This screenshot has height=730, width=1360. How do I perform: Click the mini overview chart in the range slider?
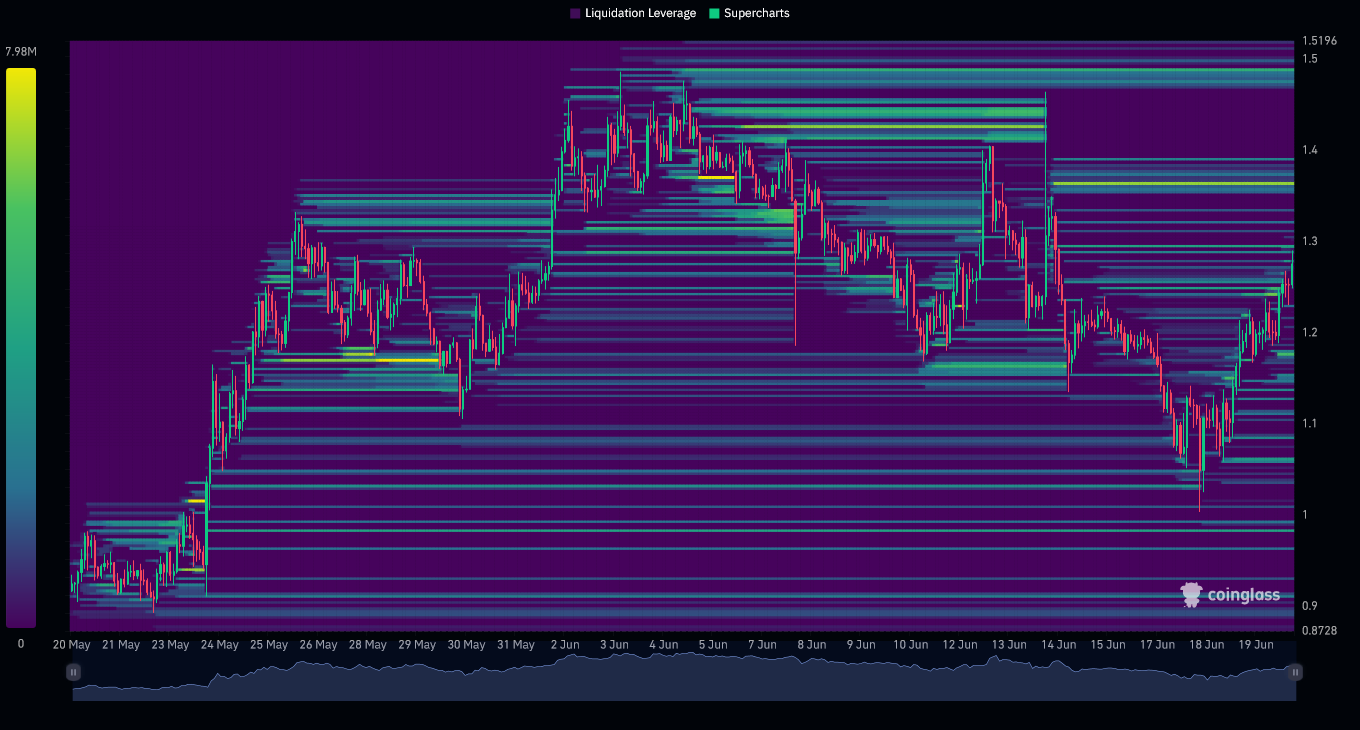click(x=684, y=676)
